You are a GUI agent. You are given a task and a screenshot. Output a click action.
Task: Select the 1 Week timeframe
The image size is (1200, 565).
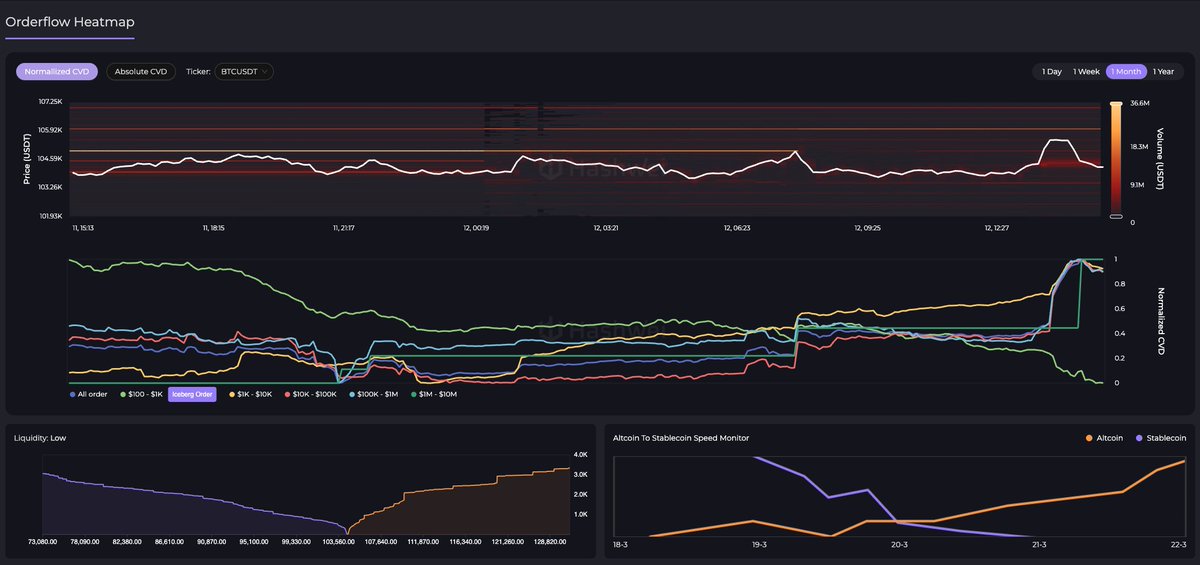(x=1086, y=72)
